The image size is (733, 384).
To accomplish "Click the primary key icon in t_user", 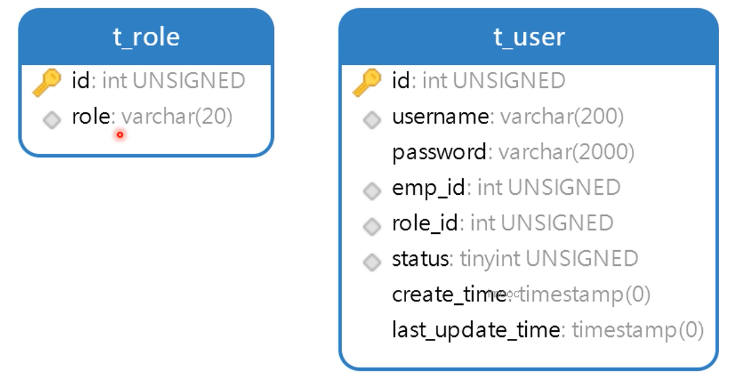I will click(367, 82).
